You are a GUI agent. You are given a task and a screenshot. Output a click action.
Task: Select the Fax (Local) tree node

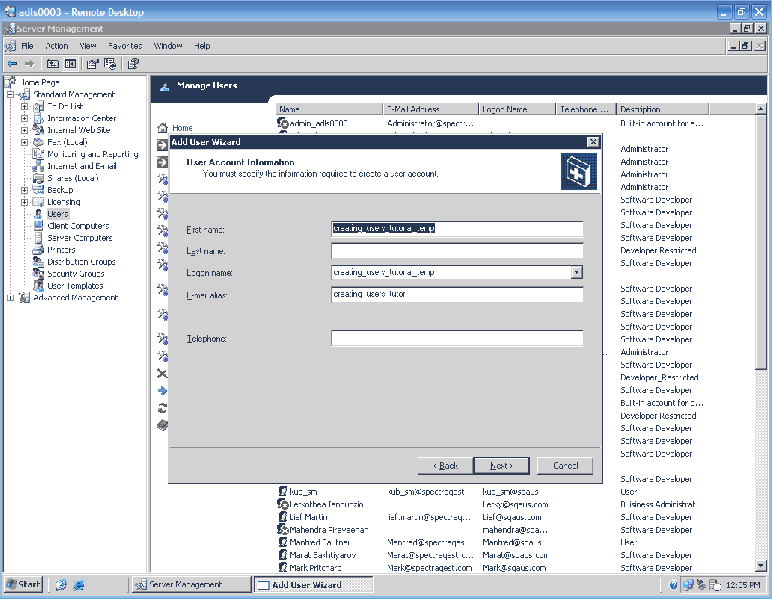[67, 142]
